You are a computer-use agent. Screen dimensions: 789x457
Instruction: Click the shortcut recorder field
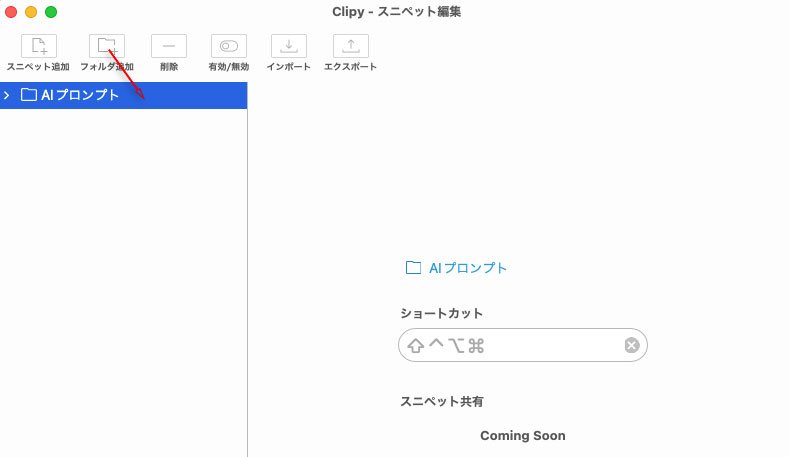(x=522, y=345)
